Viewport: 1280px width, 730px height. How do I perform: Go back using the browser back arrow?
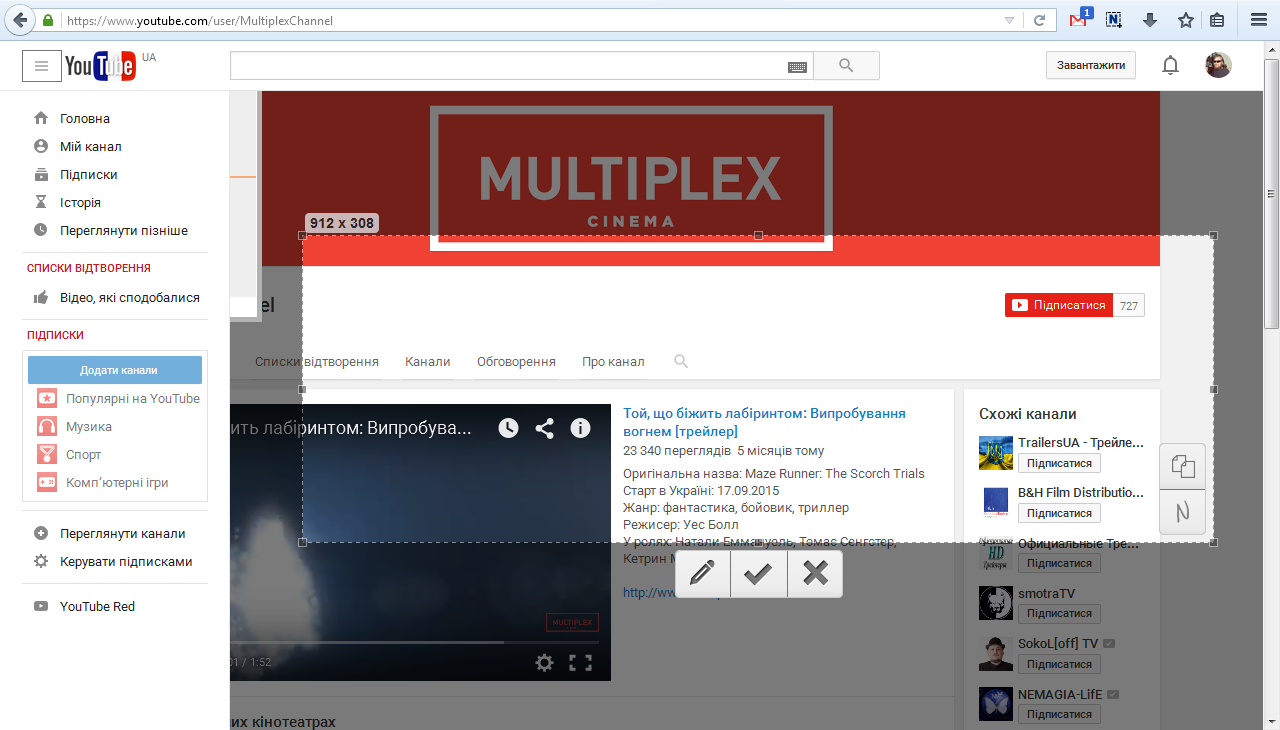point(19,20)
